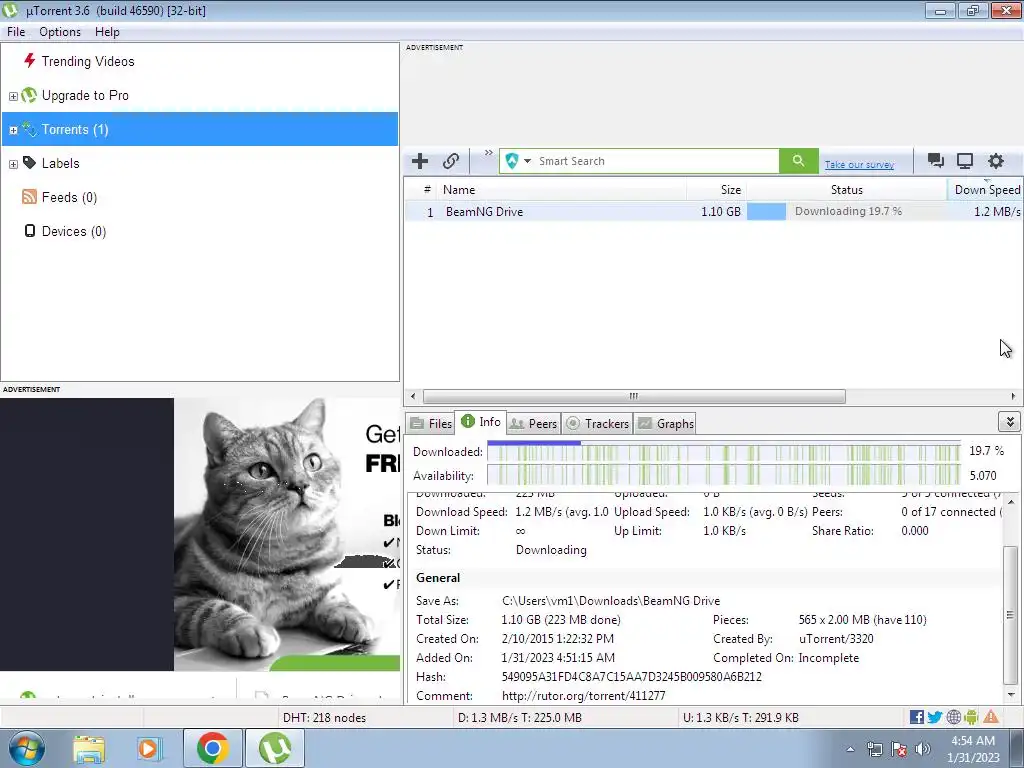Open the File menu
Image resolution: width=1024 pixels, height=768 pixels.
click(16, 32)
